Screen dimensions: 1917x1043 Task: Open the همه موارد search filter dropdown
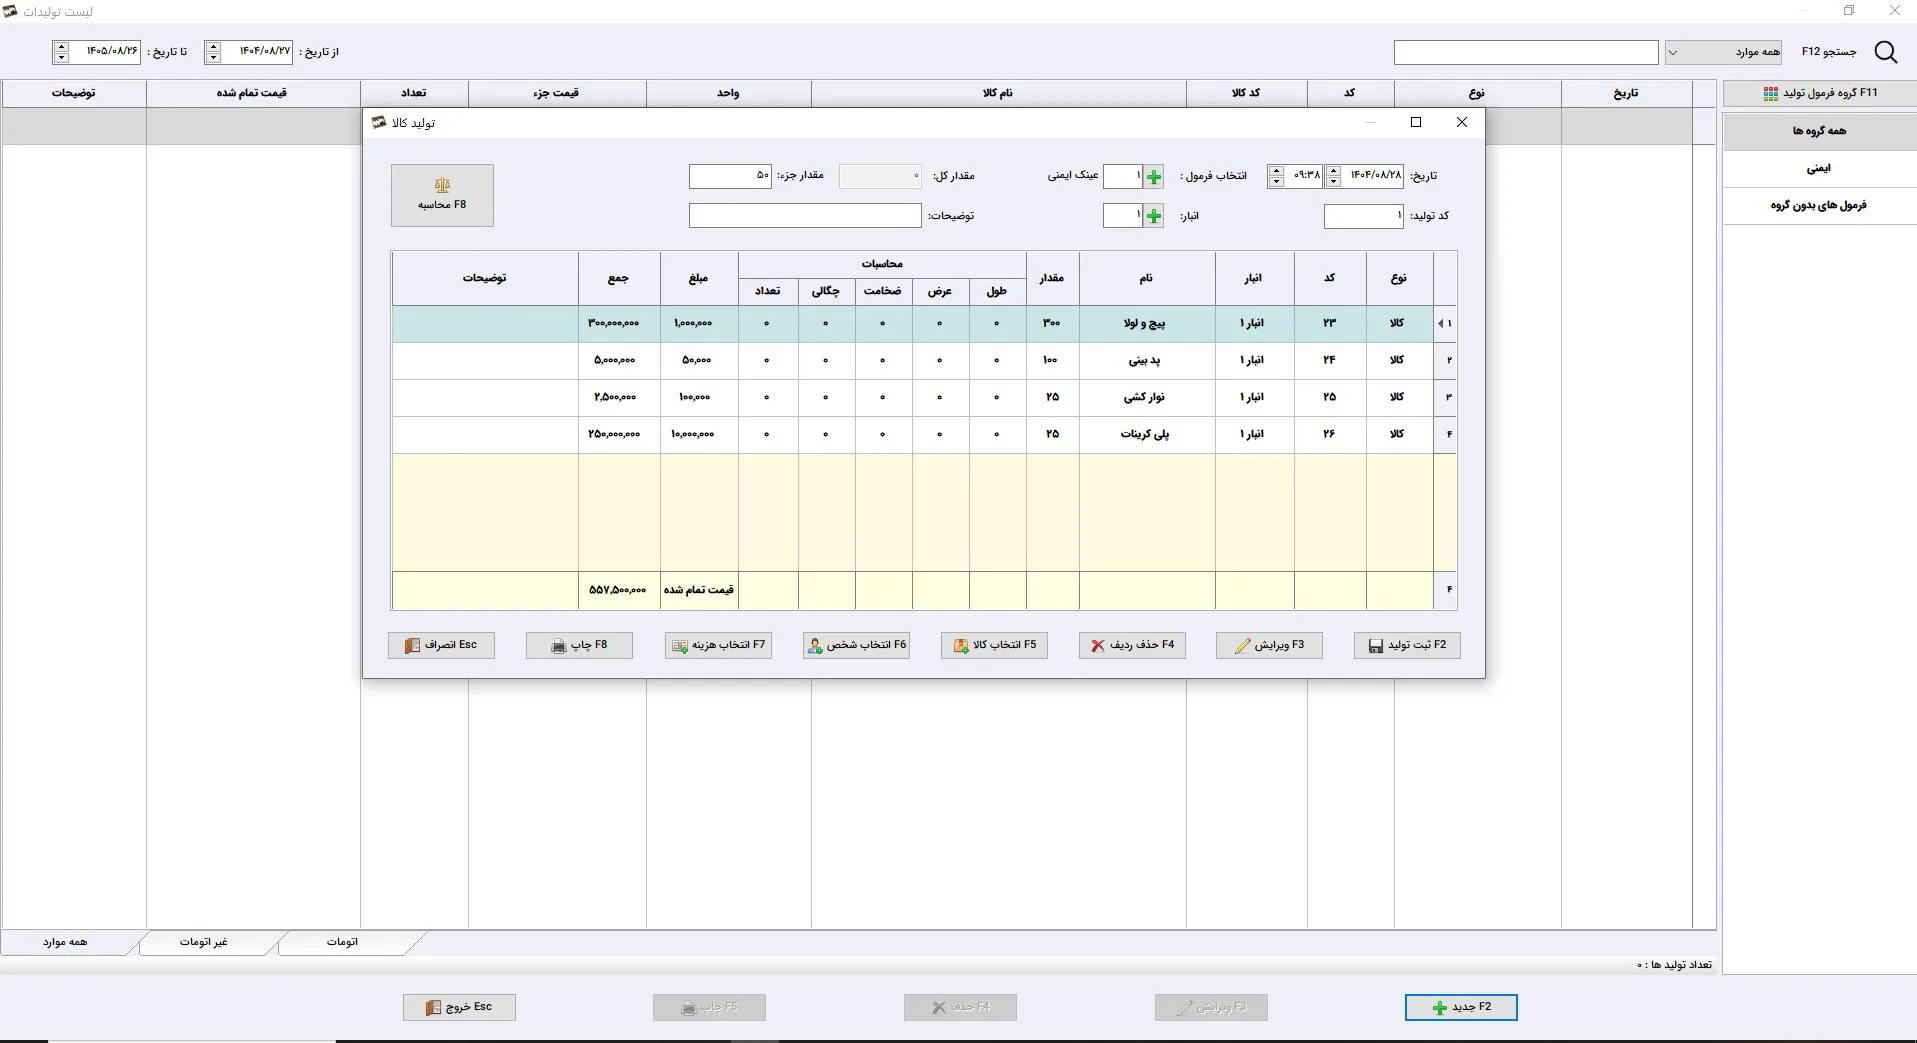[x=1724, y=52]
